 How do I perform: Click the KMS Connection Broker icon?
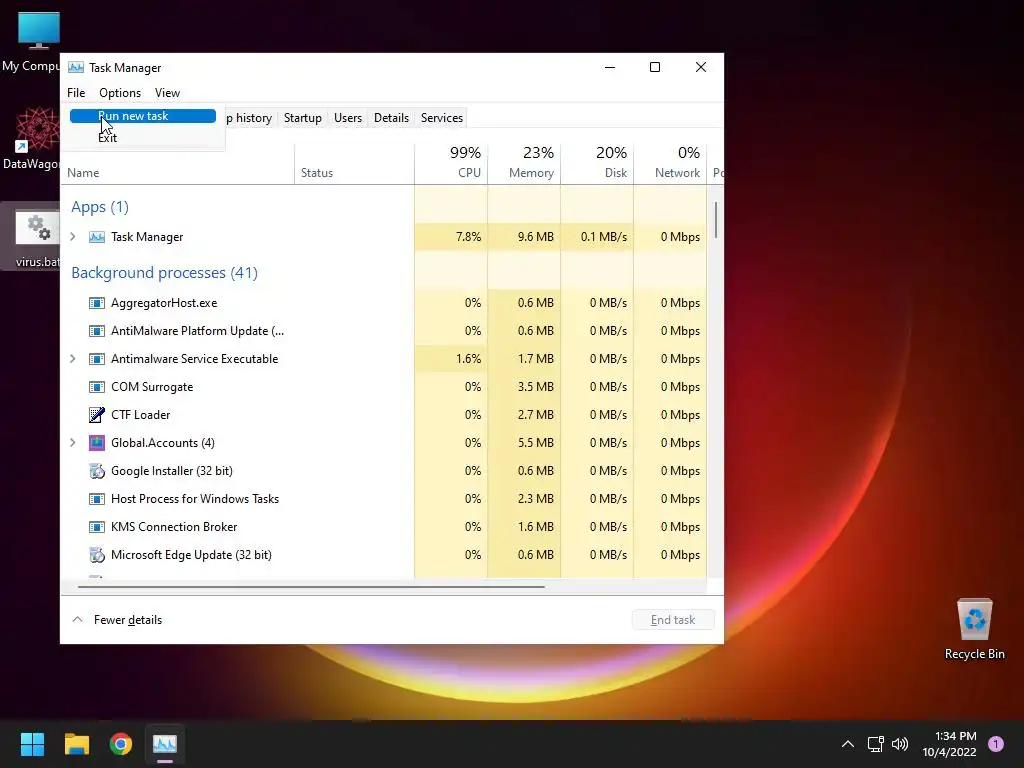[x=97, y=527]
